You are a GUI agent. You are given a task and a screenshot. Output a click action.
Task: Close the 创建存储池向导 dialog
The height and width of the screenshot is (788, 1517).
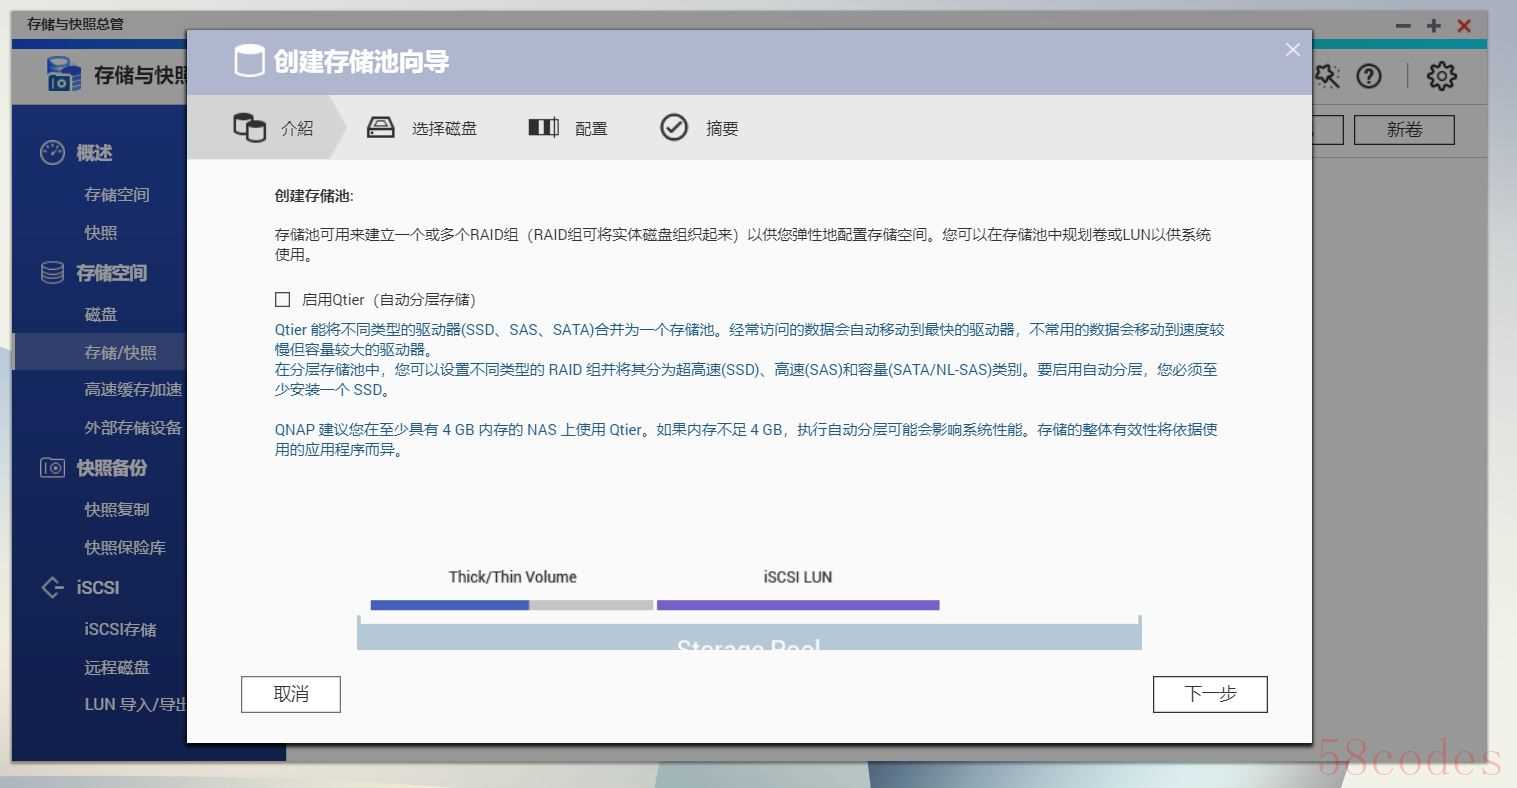coord(1293,50)
